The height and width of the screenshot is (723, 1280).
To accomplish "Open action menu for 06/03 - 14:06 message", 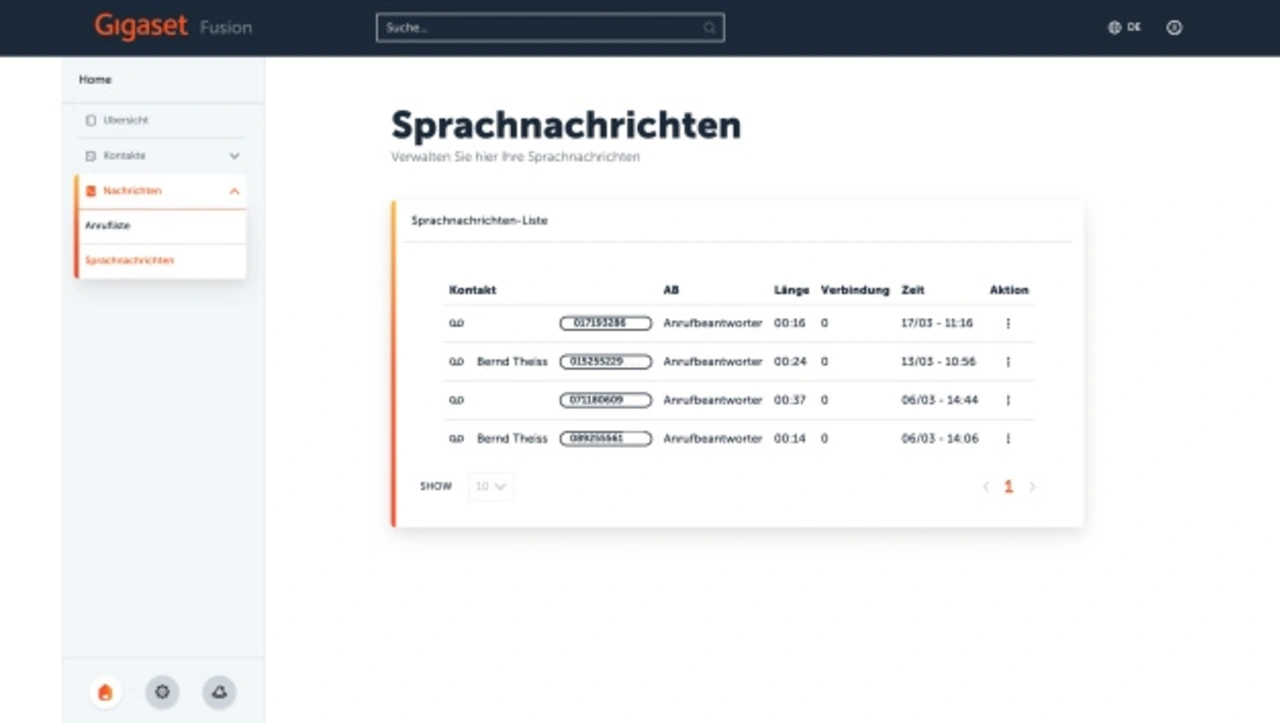I will point(1008,439).
